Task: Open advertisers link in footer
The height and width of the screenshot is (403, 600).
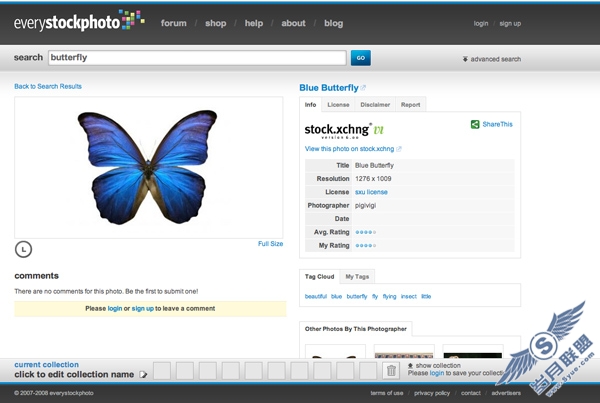Action: pos(506,393)
